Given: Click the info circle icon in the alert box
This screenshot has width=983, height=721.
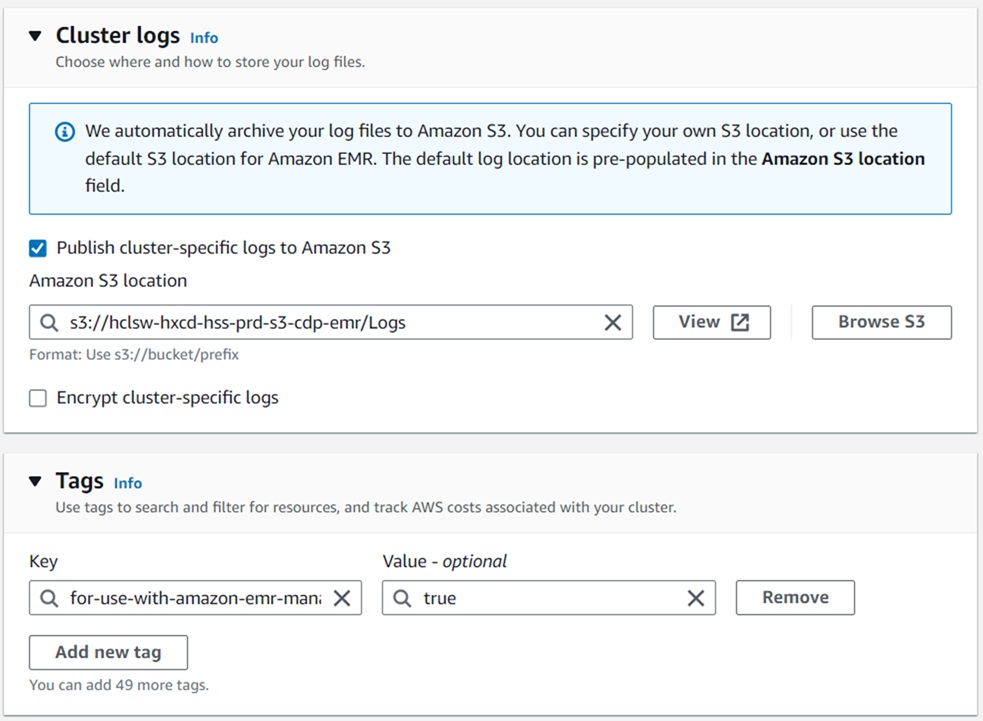Looking at the screenshot, I should pyautogui.click(x=65, y=132).
